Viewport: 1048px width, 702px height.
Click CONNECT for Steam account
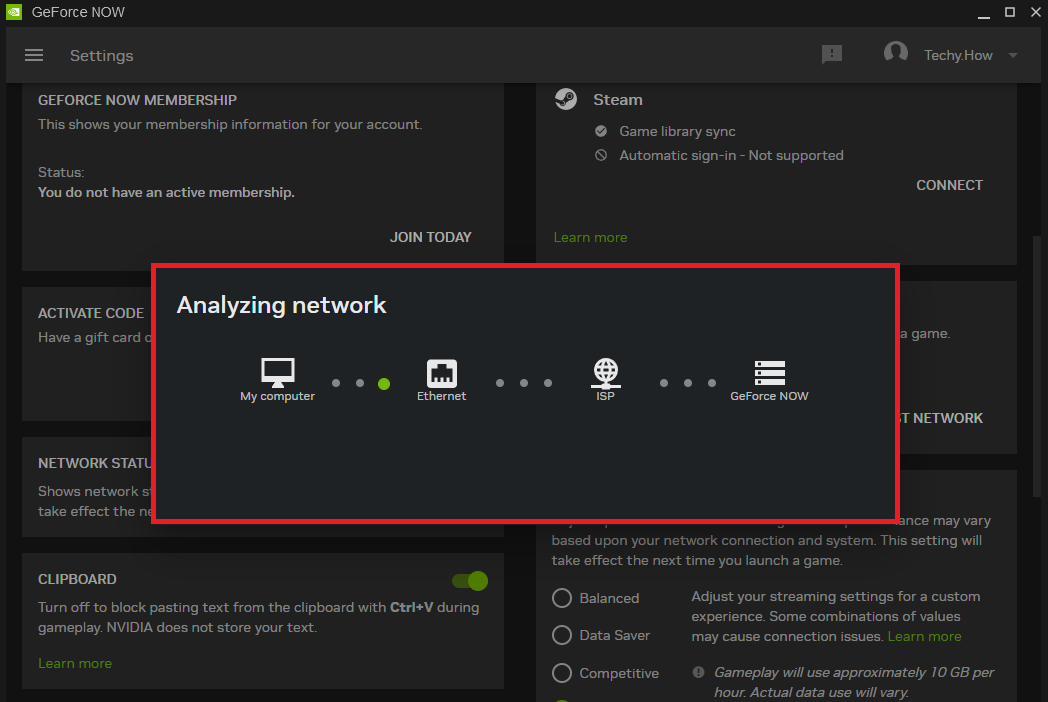pyautogui.click(x=949, y=185)
